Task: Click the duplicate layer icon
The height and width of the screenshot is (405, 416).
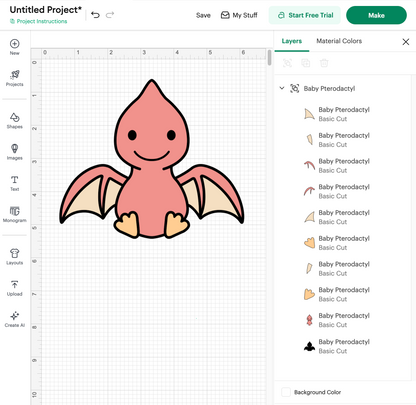Action: point(306,63)
